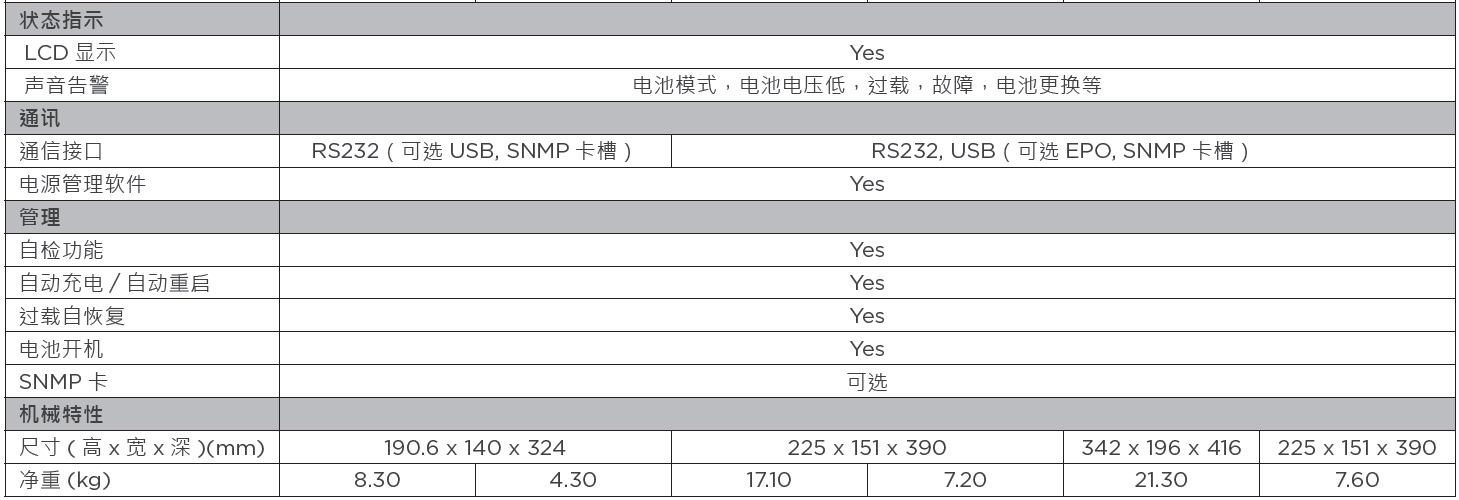Click the 电源管理软件 row label

[82, 184]
